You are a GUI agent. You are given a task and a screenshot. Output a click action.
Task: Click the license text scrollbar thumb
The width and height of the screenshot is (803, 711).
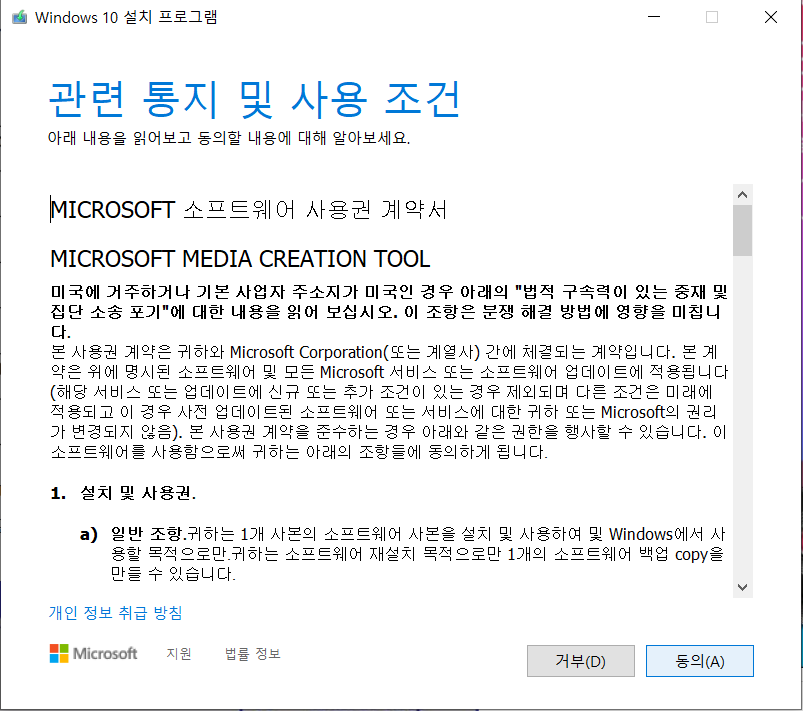(x=743, y=231)
